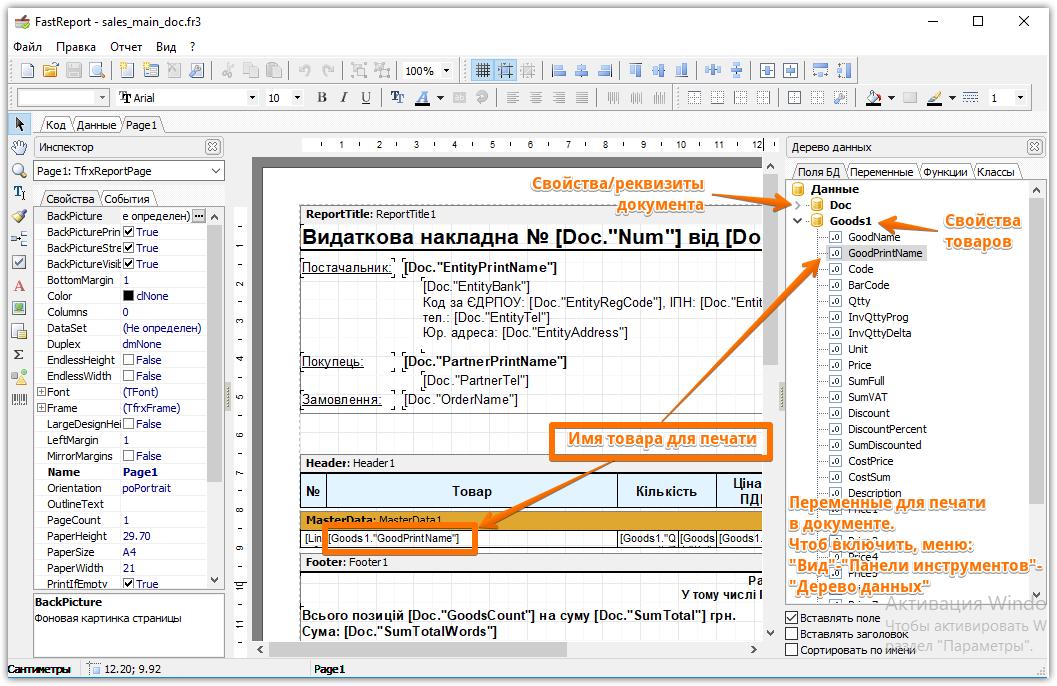
Task: Open the Правка menu
Action: [76, 46]
